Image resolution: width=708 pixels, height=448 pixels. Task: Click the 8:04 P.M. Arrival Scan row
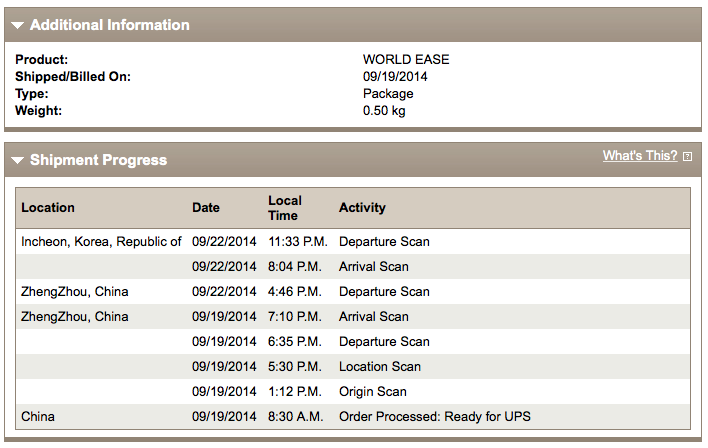click(353, 266)
